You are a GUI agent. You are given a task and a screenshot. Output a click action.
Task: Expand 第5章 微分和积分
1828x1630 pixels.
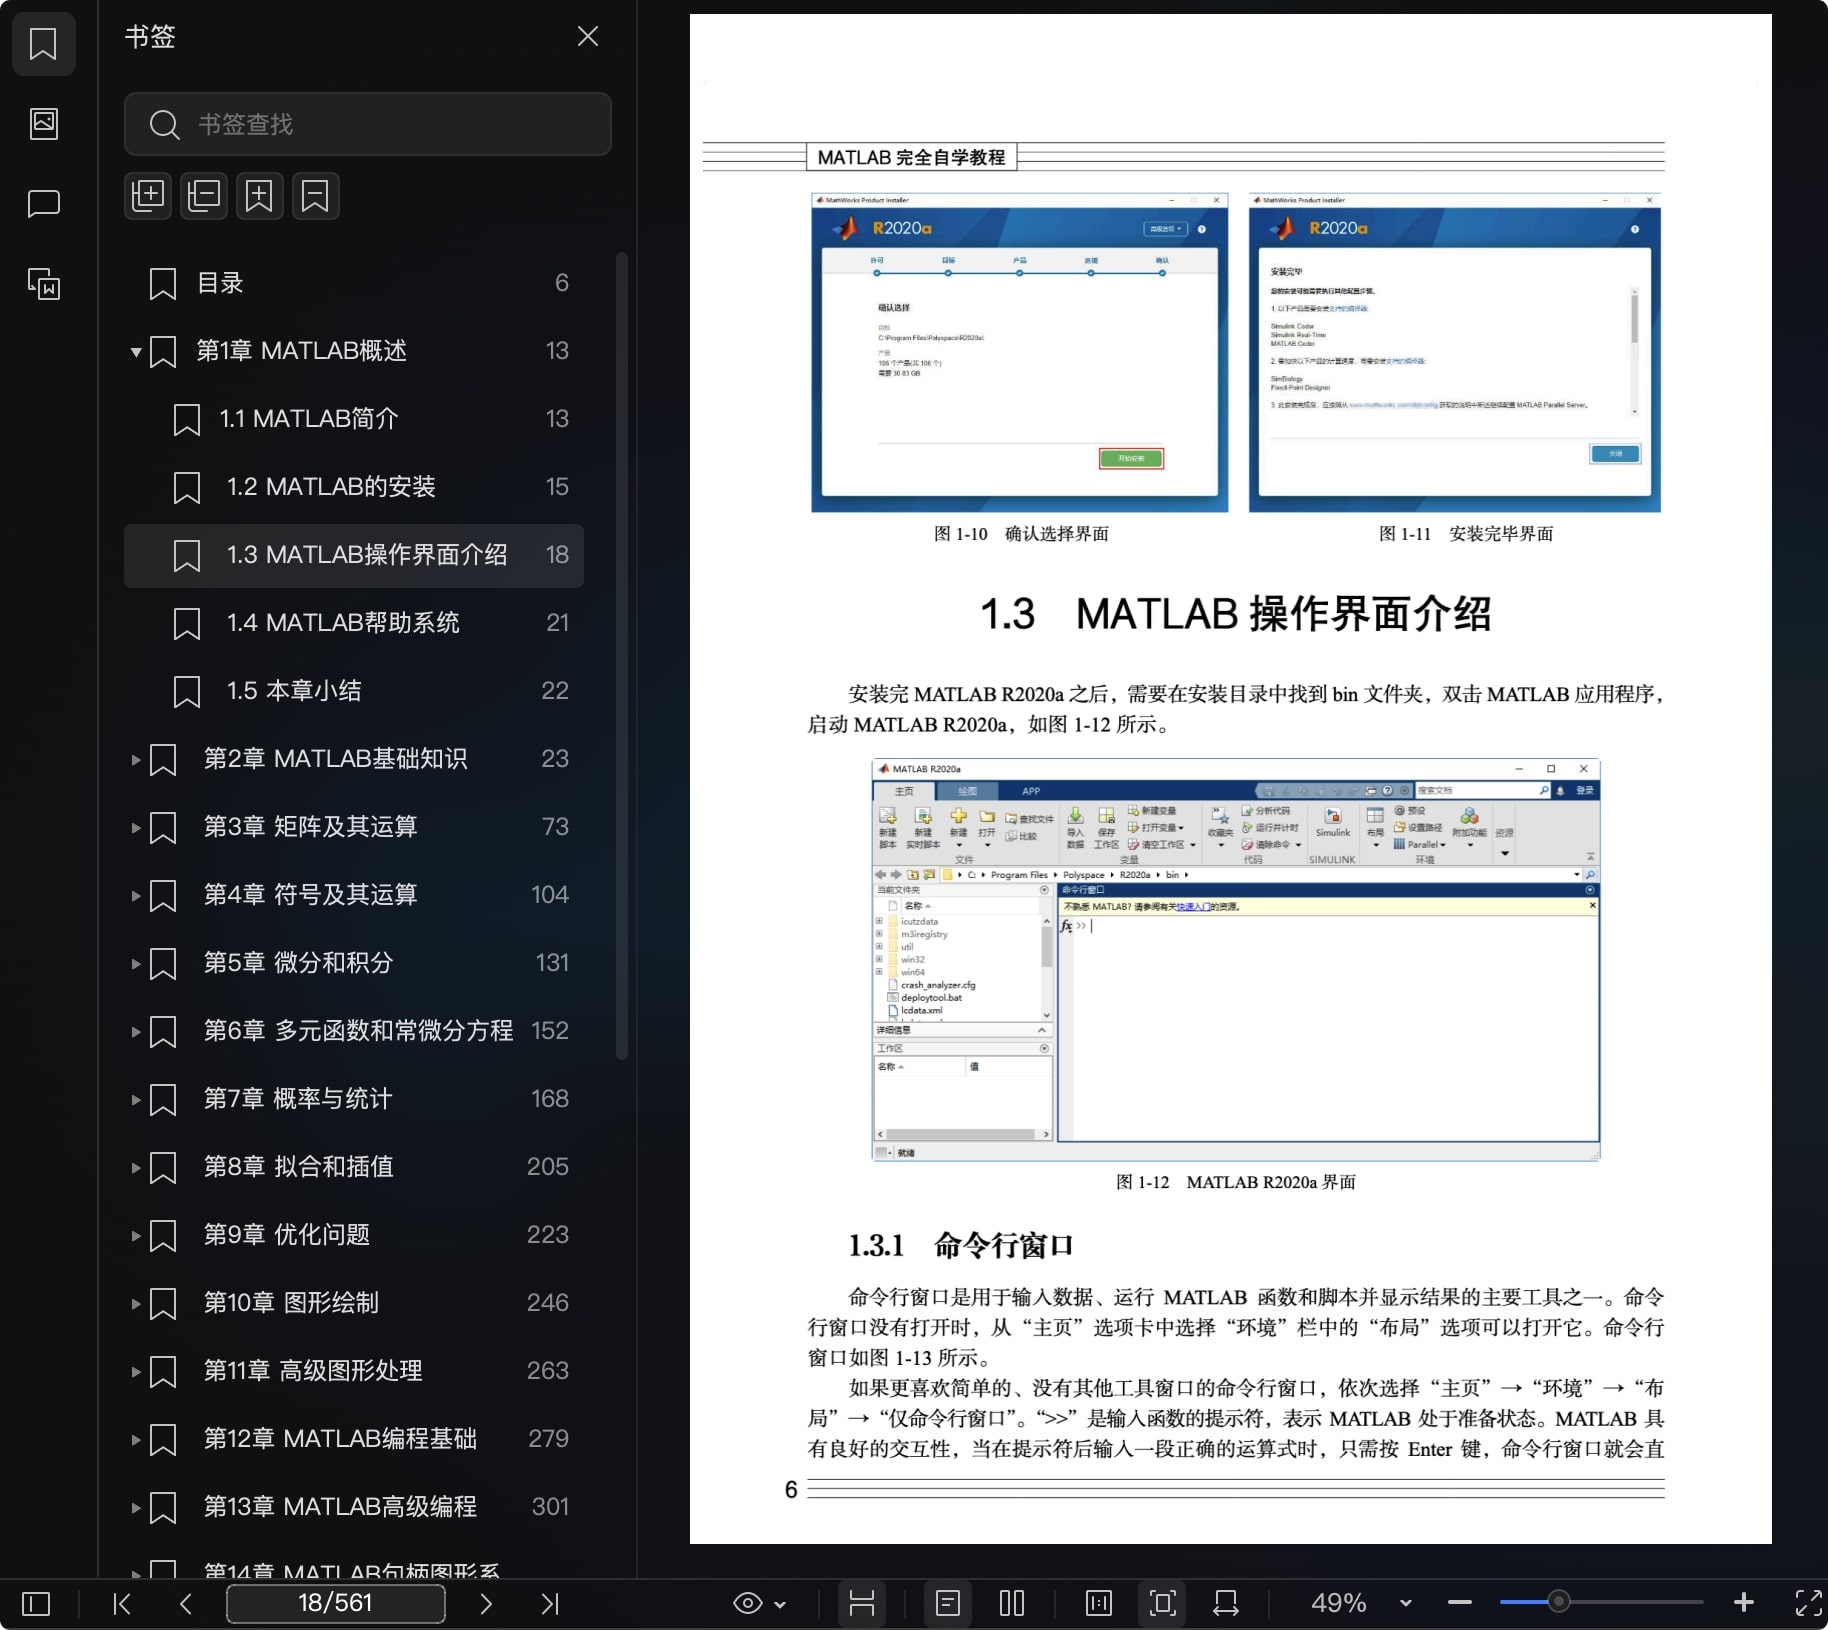[136, 964]
